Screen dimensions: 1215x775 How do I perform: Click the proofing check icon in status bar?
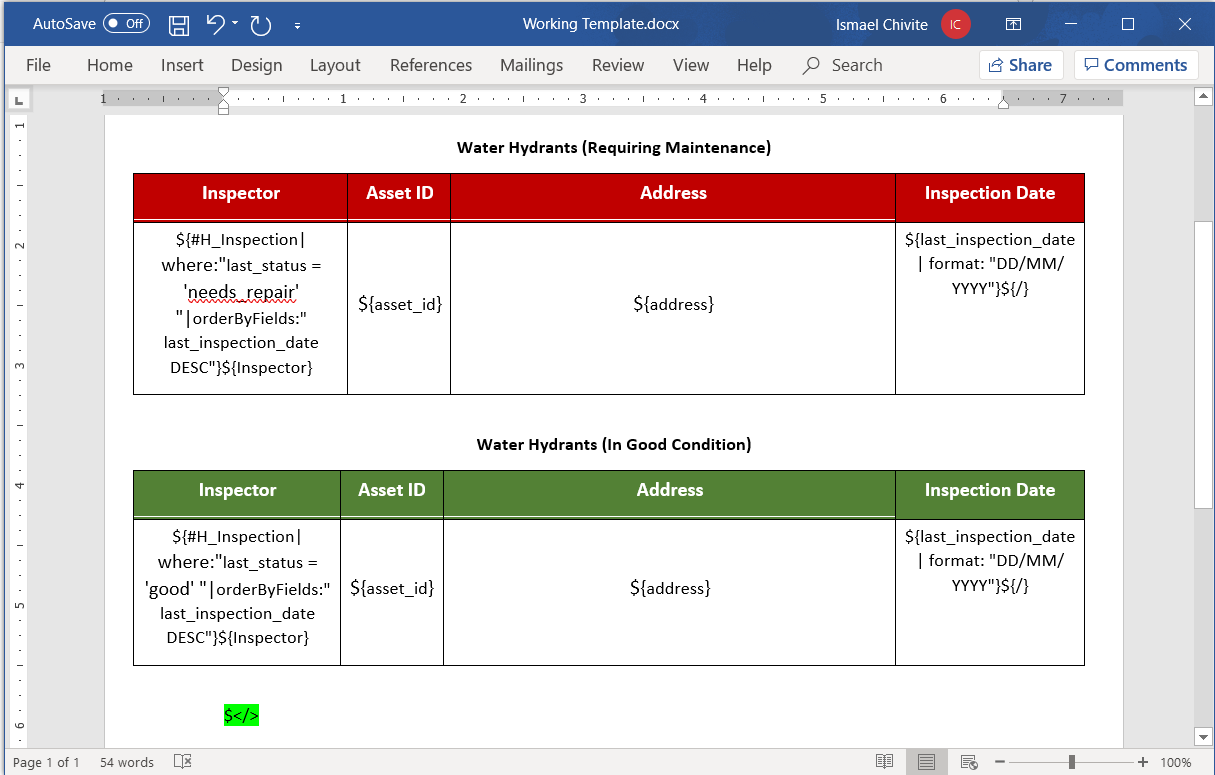[182, 762]
